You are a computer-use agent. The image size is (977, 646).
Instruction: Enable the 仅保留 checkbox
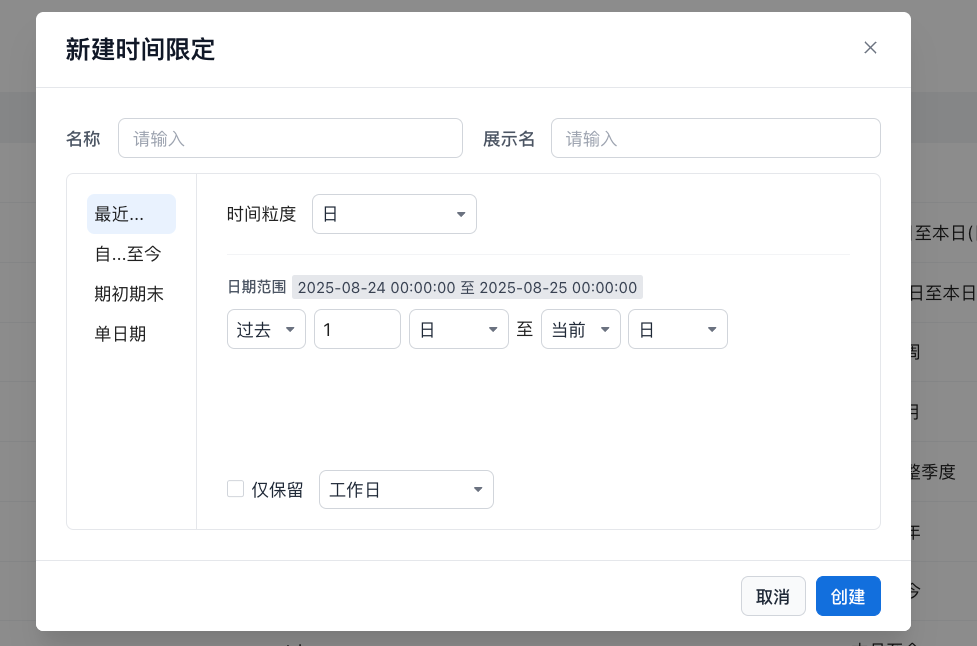pyautogui.click(x=236, y=489)
